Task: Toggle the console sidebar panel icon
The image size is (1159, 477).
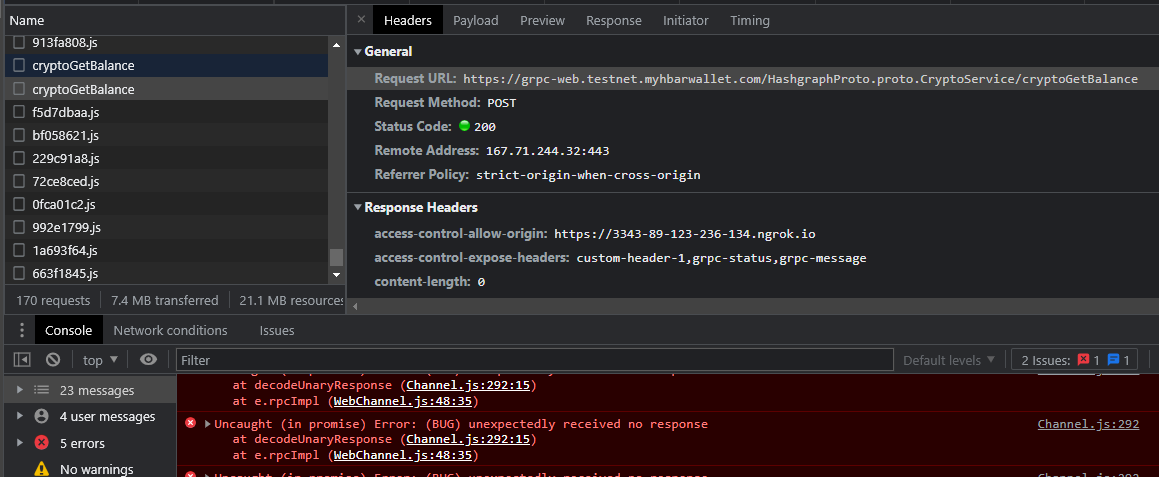Action: tap(22, 360)
